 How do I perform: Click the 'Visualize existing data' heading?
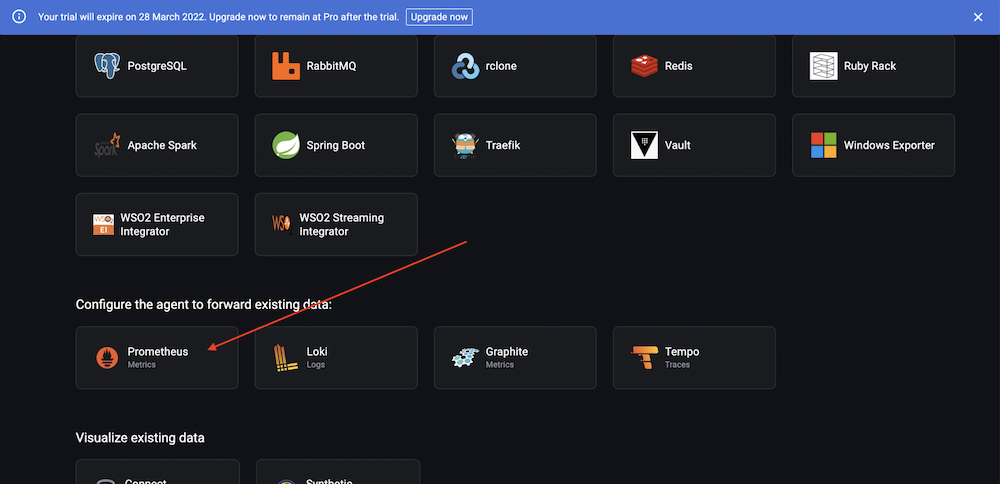click(140, 438)
